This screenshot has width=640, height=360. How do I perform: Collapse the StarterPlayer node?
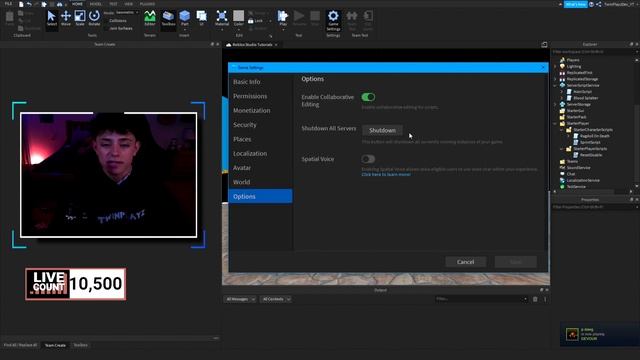[x=555, y=124]
